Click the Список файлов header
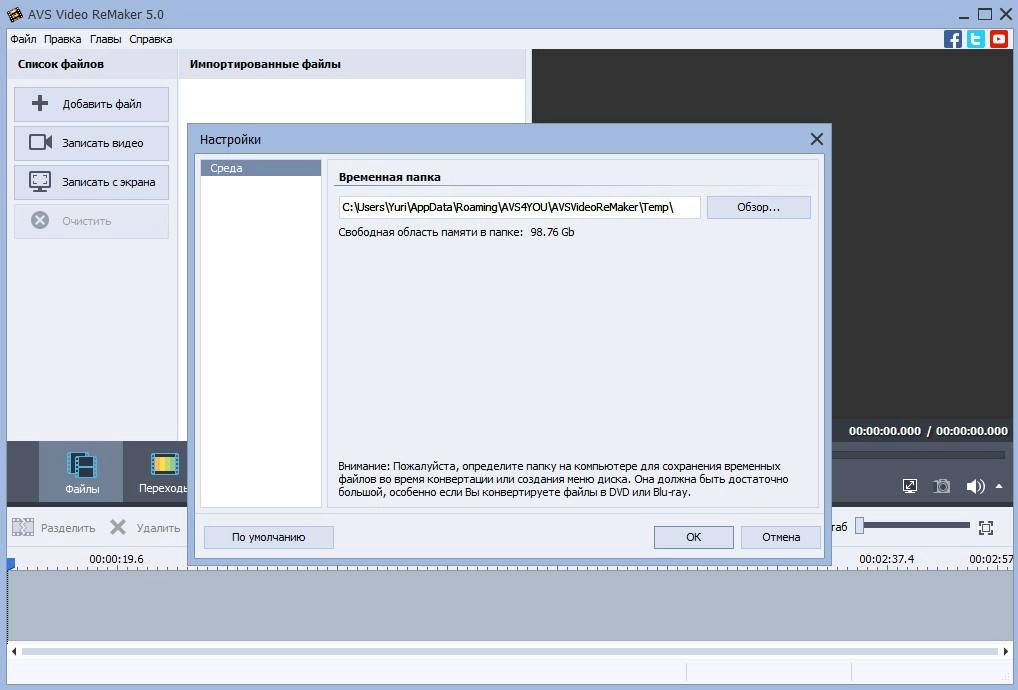The image size is (1018, 690). [60, 64]
